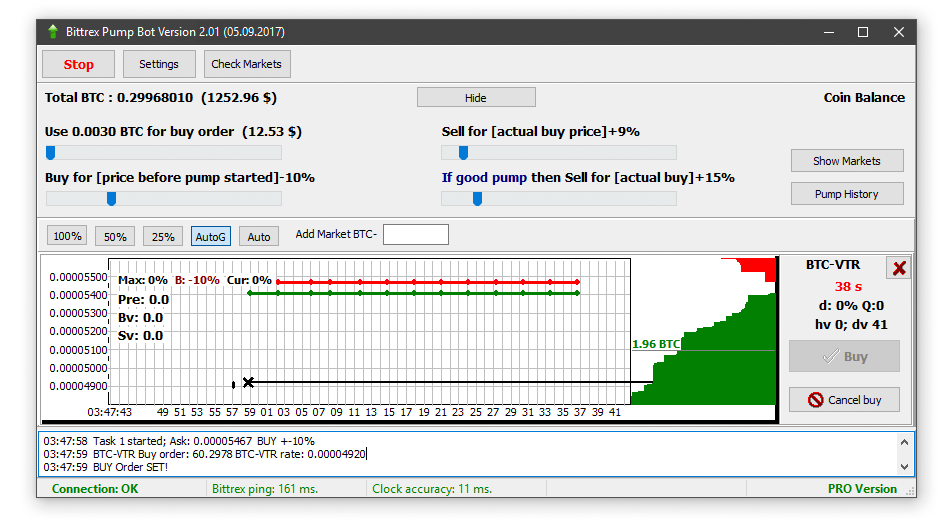The image size is (951, 527).
Task: Click the Coin Balance label
Action: coord(864,98)
